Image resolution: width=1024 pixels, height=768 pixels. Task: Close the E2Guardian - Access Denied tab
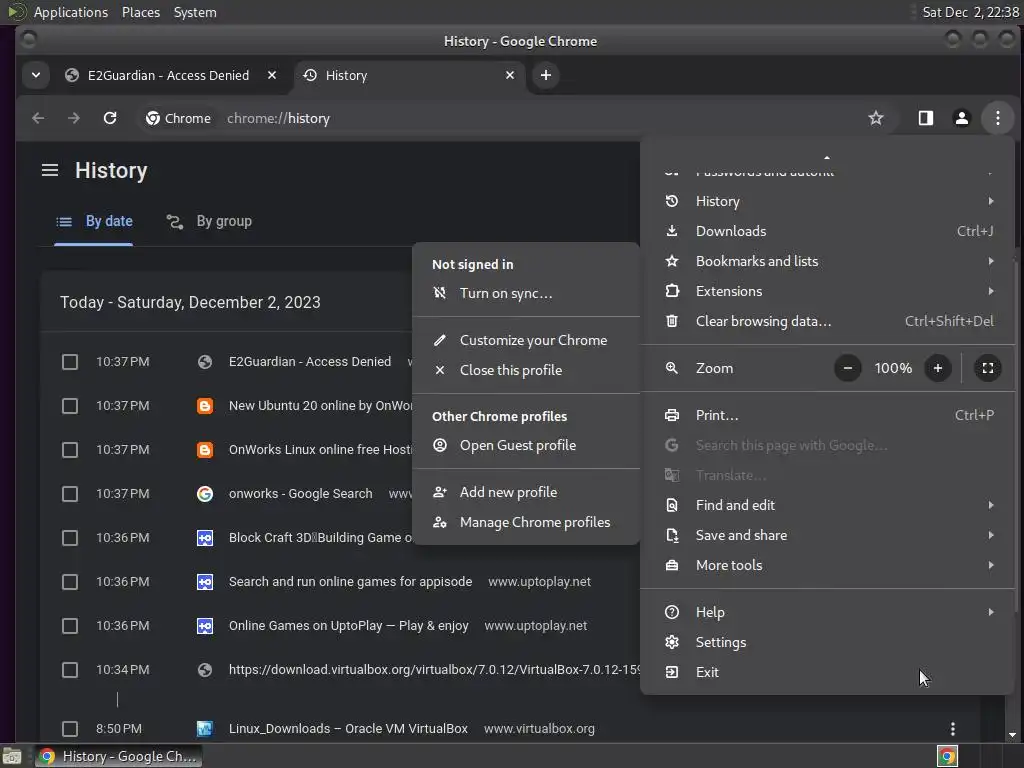[272, 75]
